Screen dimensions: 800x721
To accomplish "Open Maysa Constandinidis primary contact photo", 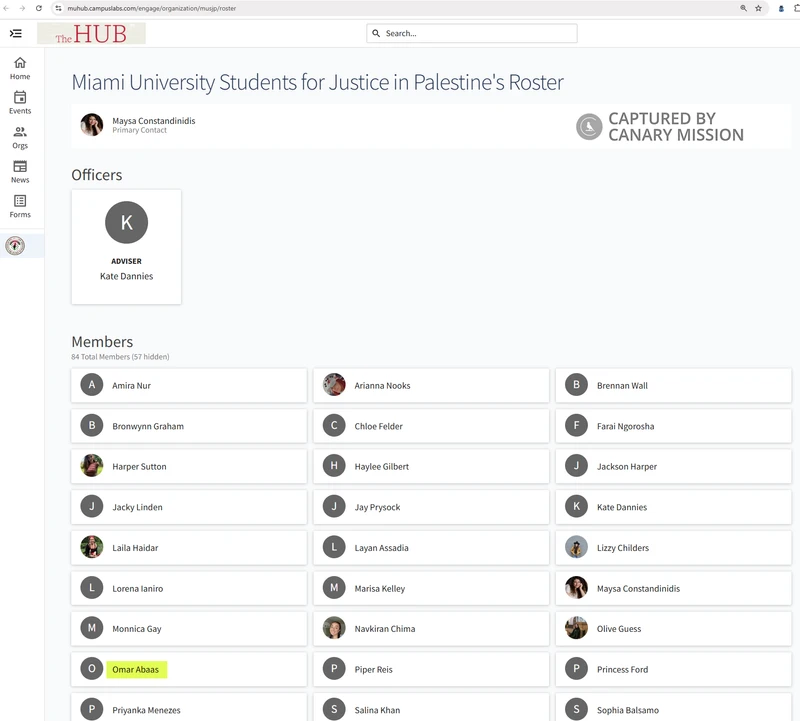I will tap(92, 125).
